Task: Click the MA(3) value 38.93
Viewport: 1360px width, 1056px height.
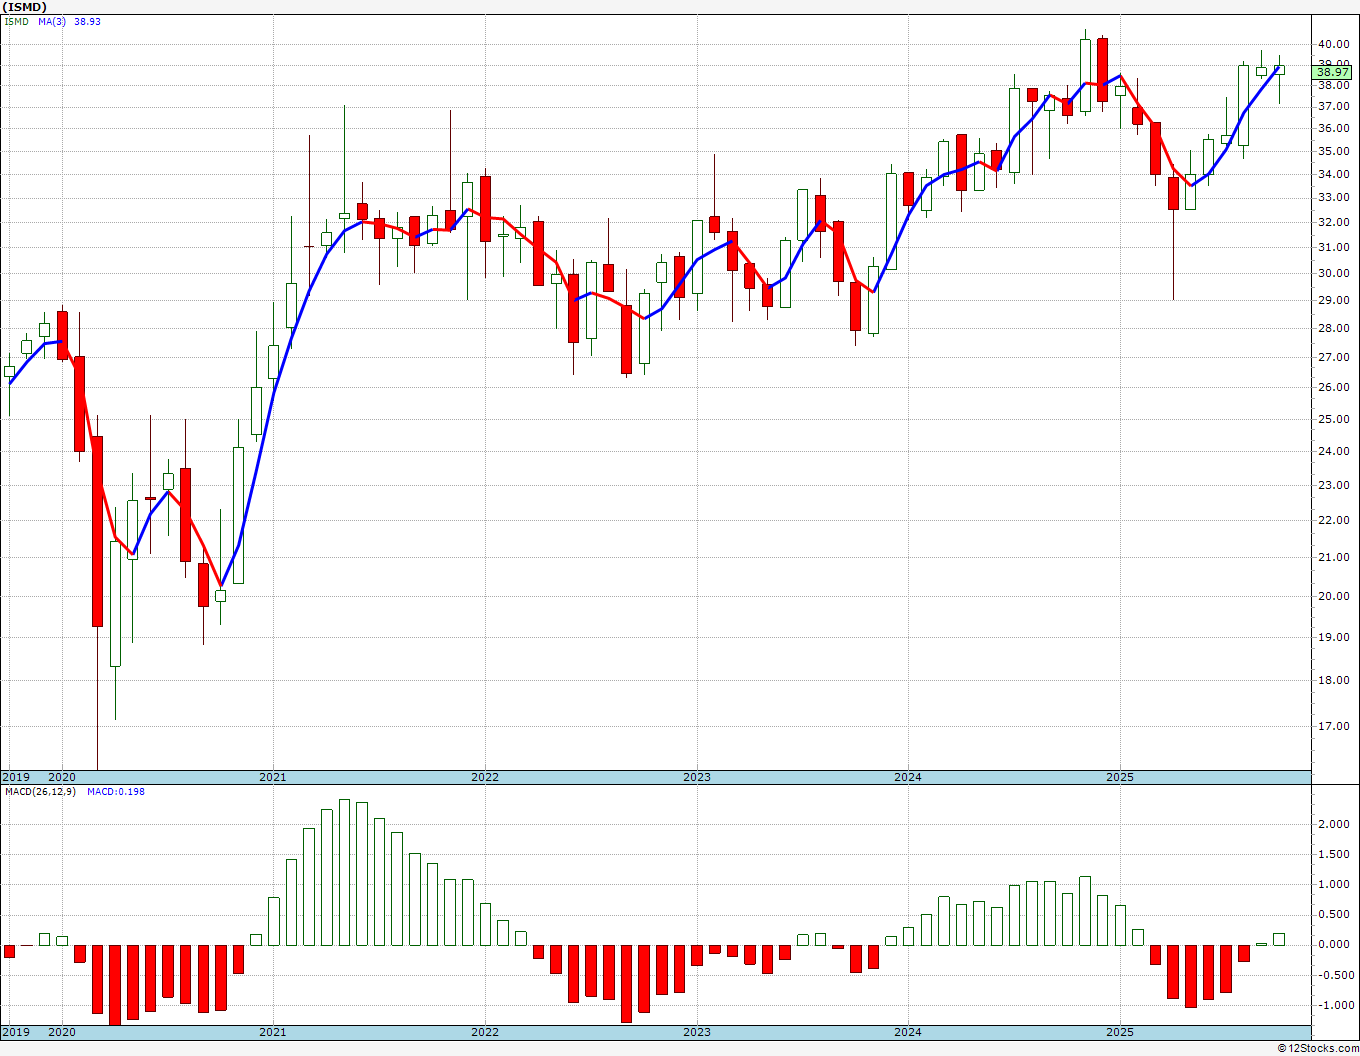Action: tap(87, 21)
